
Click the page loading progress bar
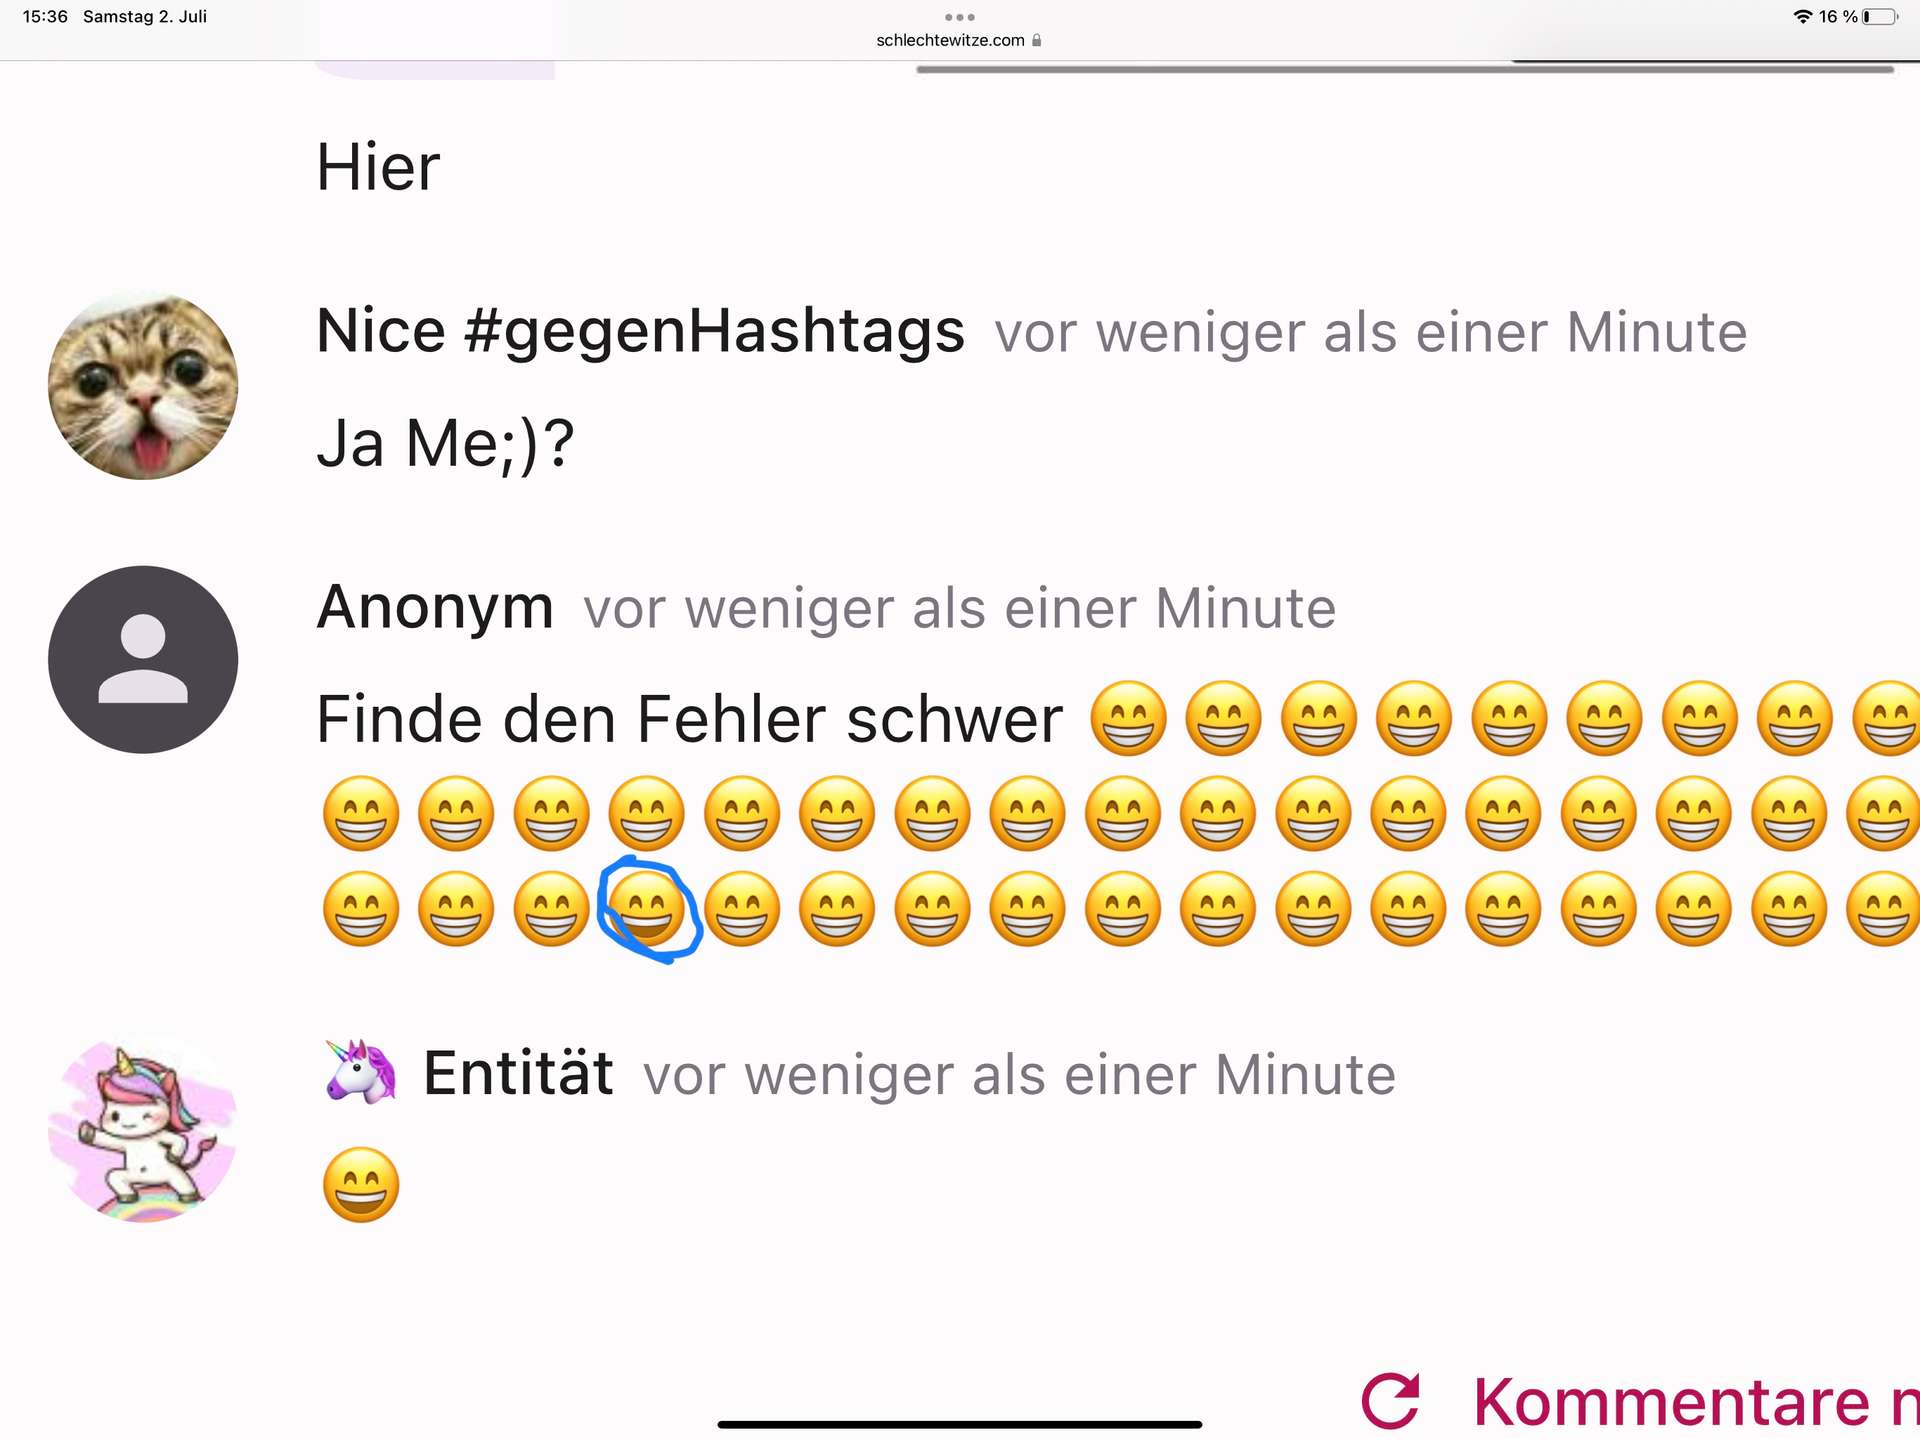1404,69
